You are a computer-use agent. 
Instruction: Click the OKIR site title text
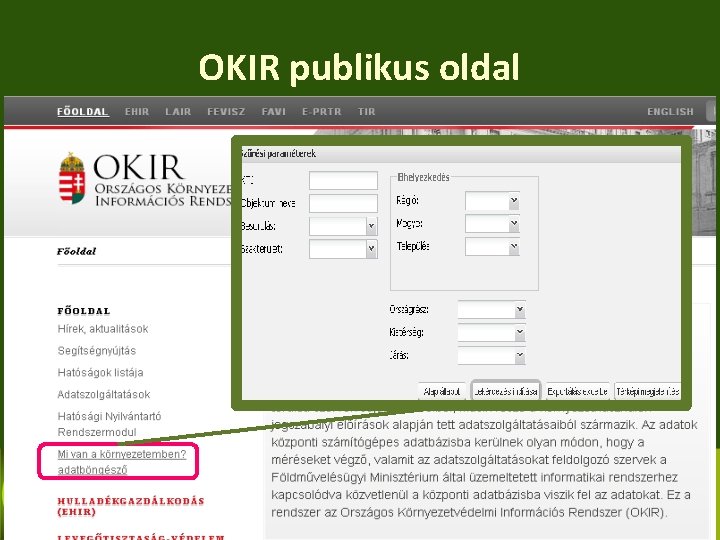click(138, 167)
